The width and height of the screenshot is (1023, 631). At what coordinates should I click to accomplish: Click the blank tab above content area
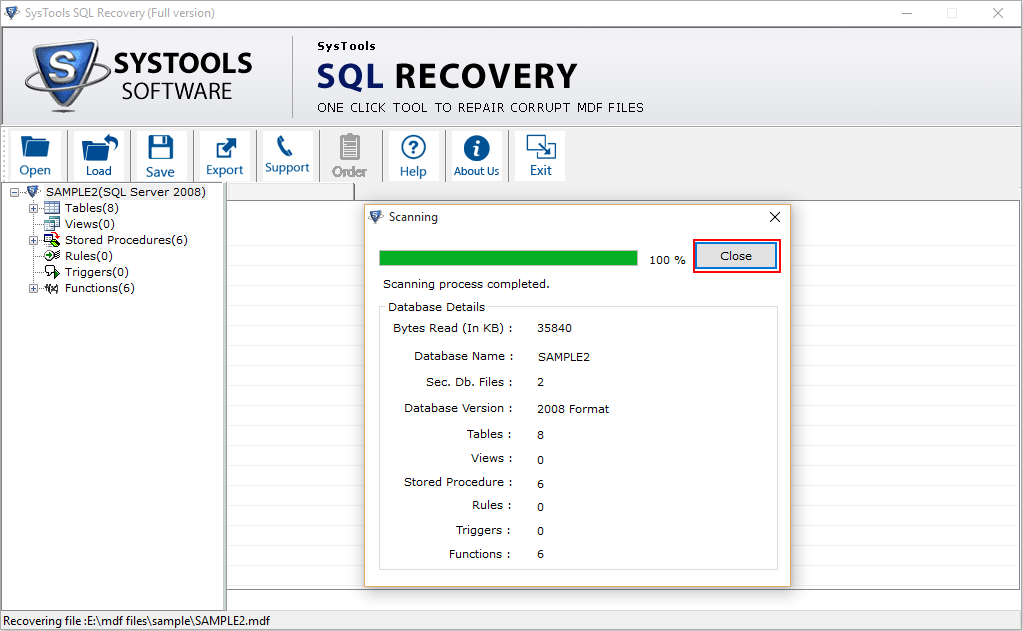(290, 191)
